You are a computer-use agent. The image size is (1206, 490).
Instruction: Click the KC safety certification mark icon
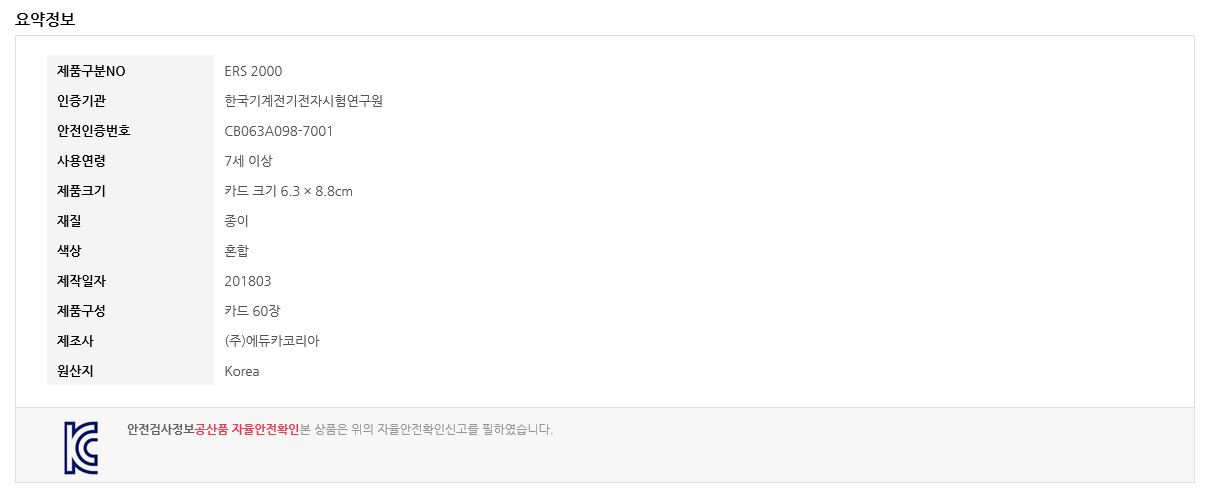pyautogui.click(x=81, y=447)
